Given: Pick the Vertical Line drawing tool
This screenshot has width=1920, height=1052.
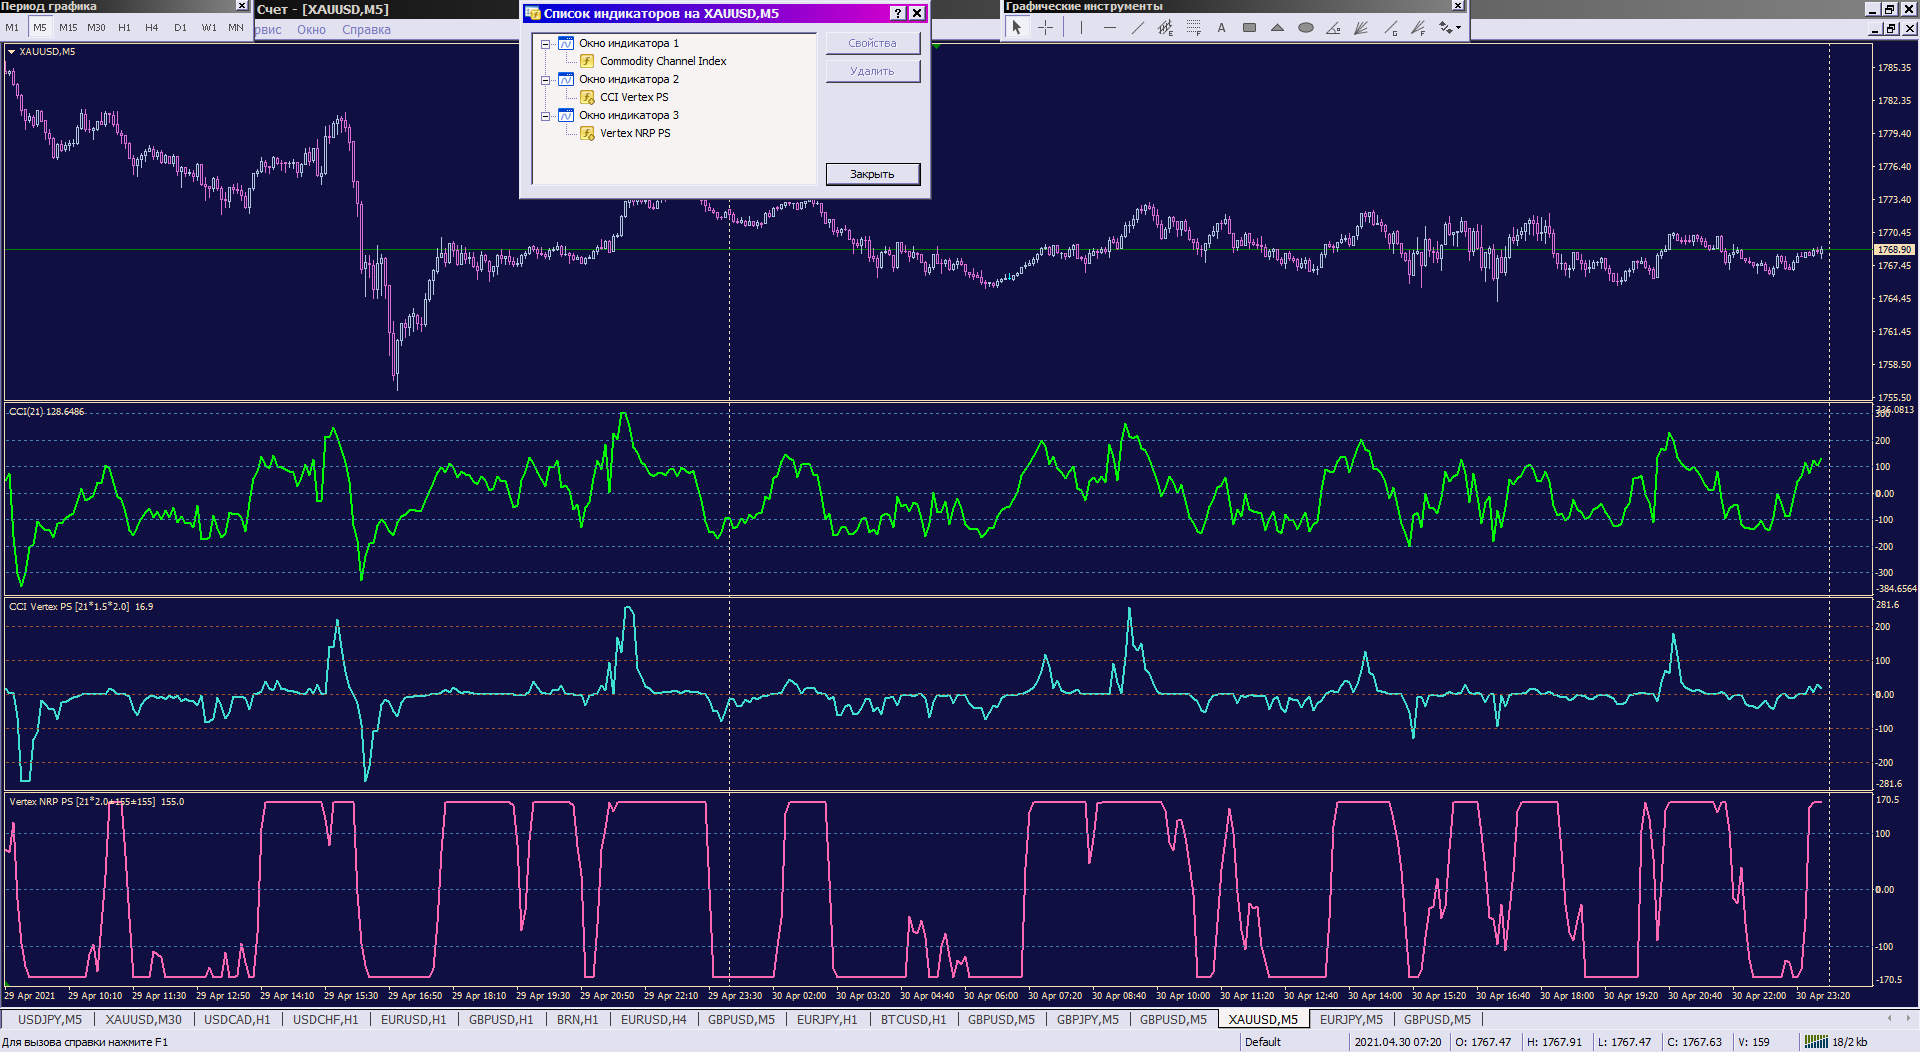Looking at the screenshot, I should coord(1081,28).
